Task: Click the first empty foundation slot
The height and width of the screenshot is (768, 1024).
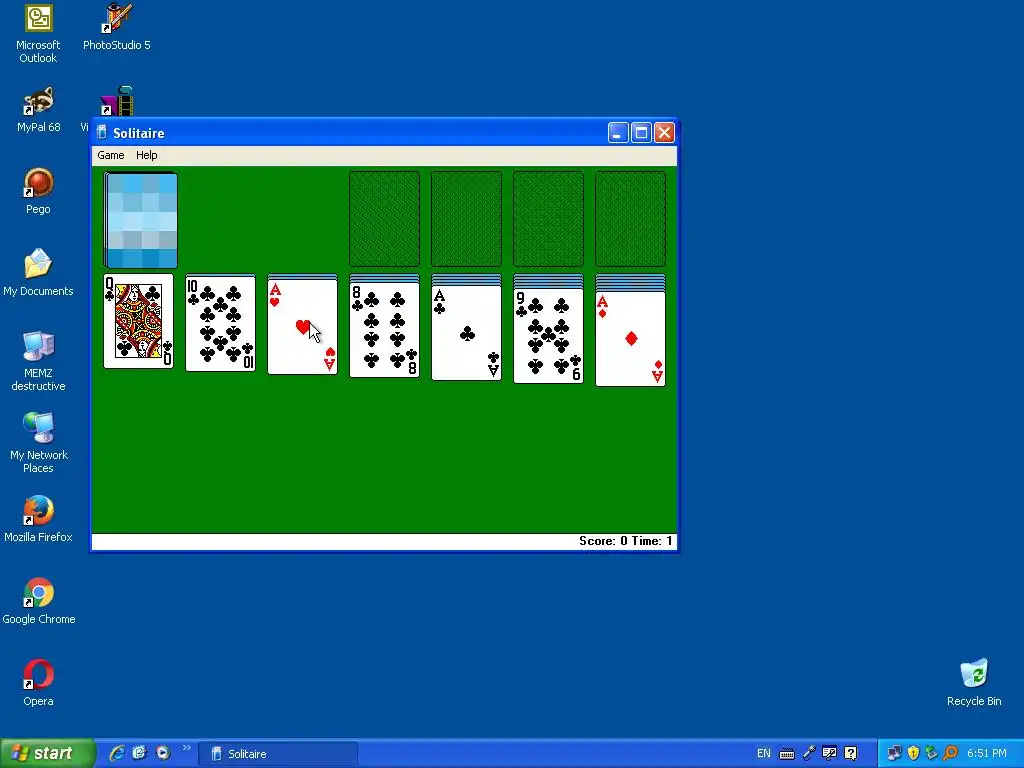Action: tap(385, 219)
